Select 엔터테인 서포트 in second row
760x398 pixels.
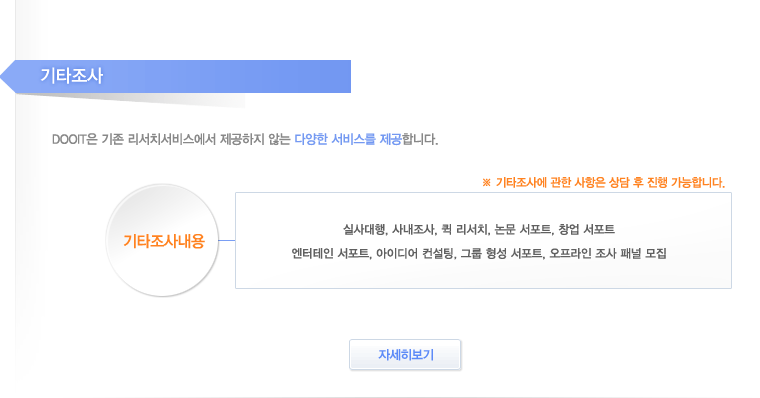[331, 254]
